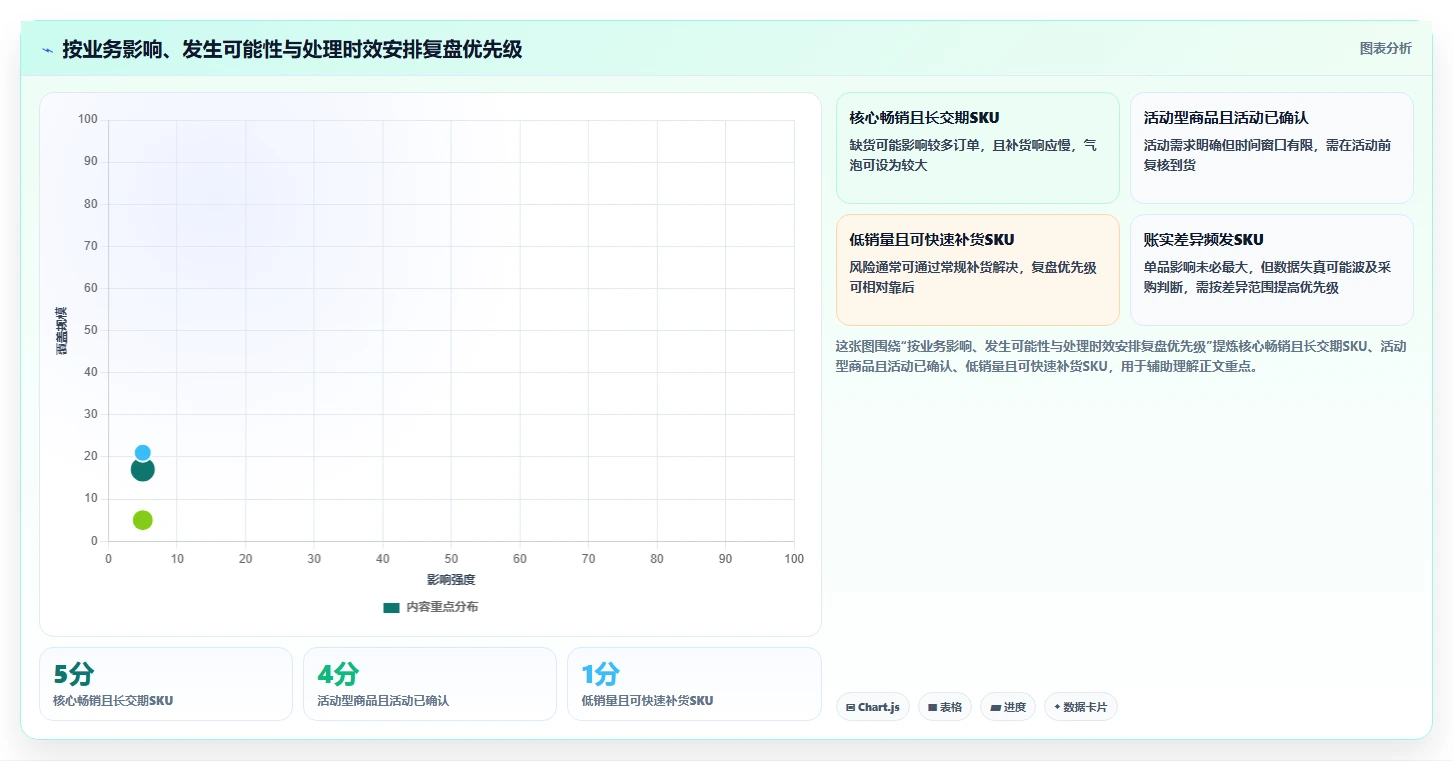Click the 数据卡片 tag chip
This screenshot has height=761, width=1453.
point(1080,707)
